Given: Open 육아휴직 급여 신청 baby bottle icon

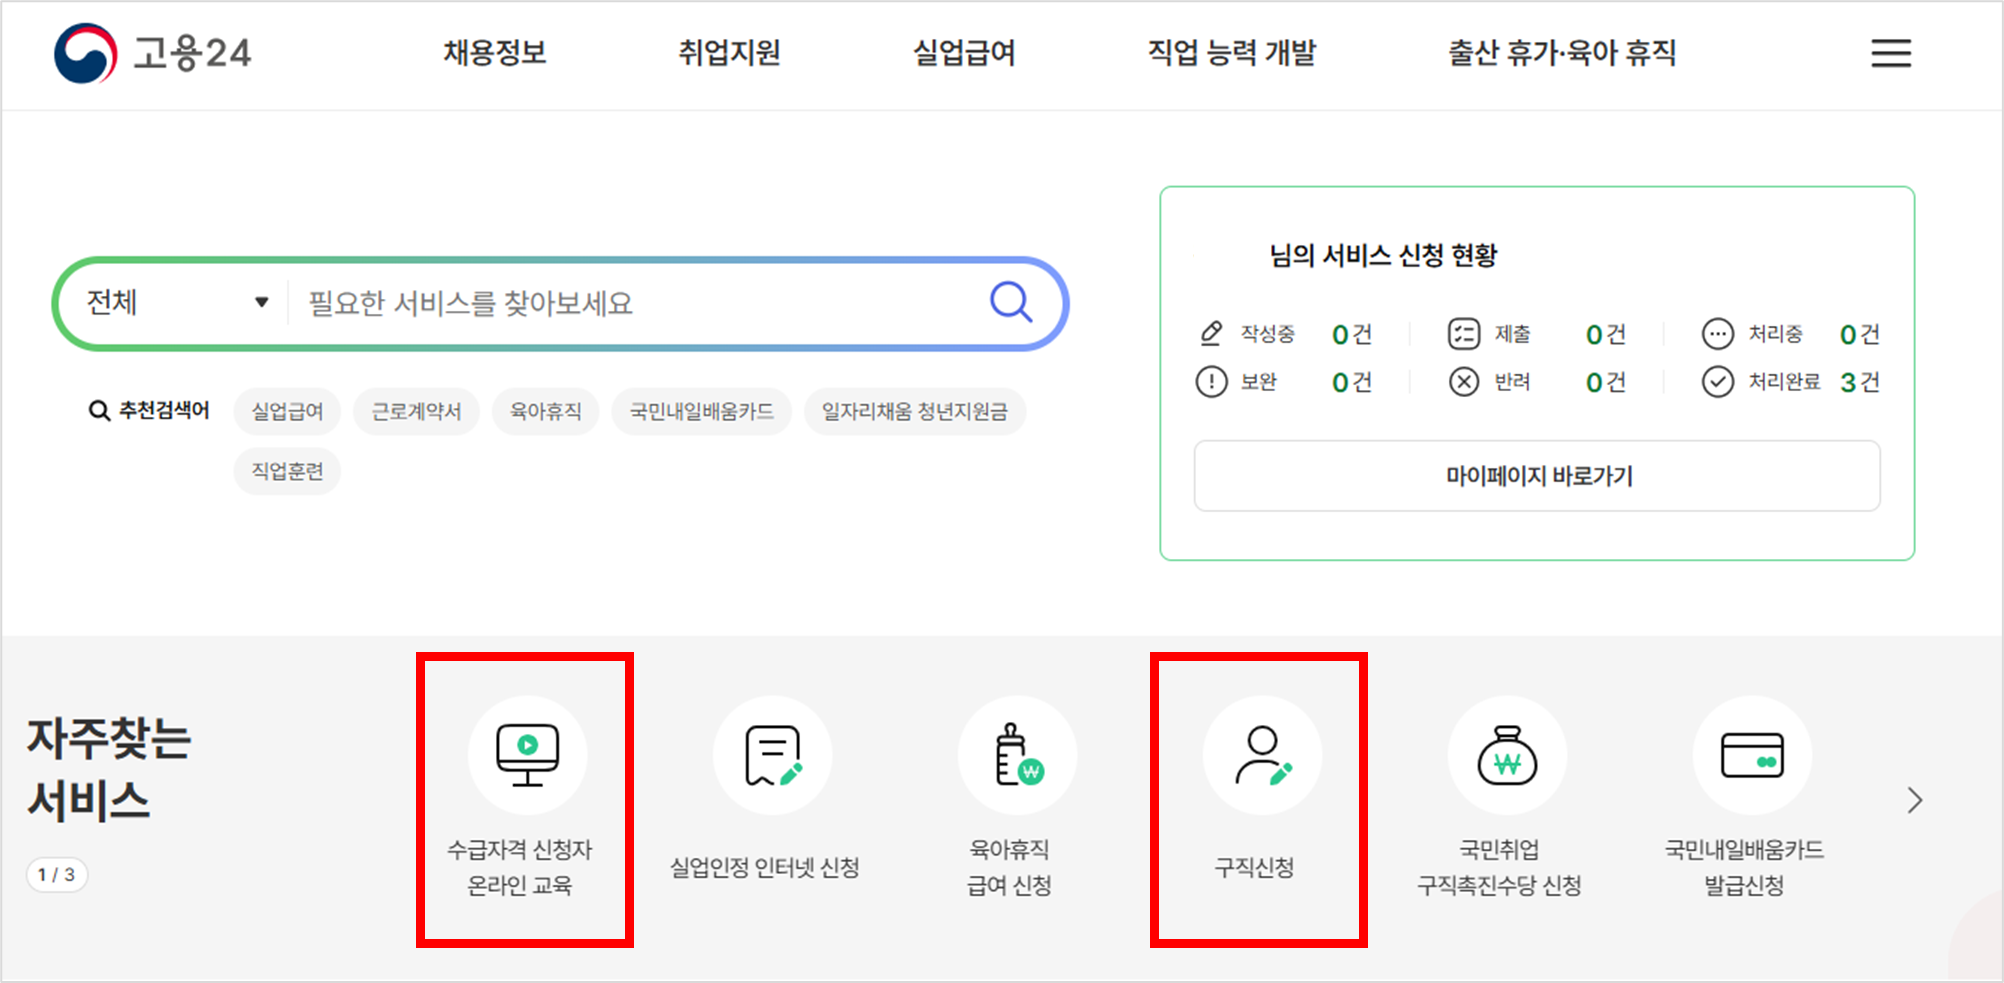Looking at the screenshot, I should [1017, 755].
